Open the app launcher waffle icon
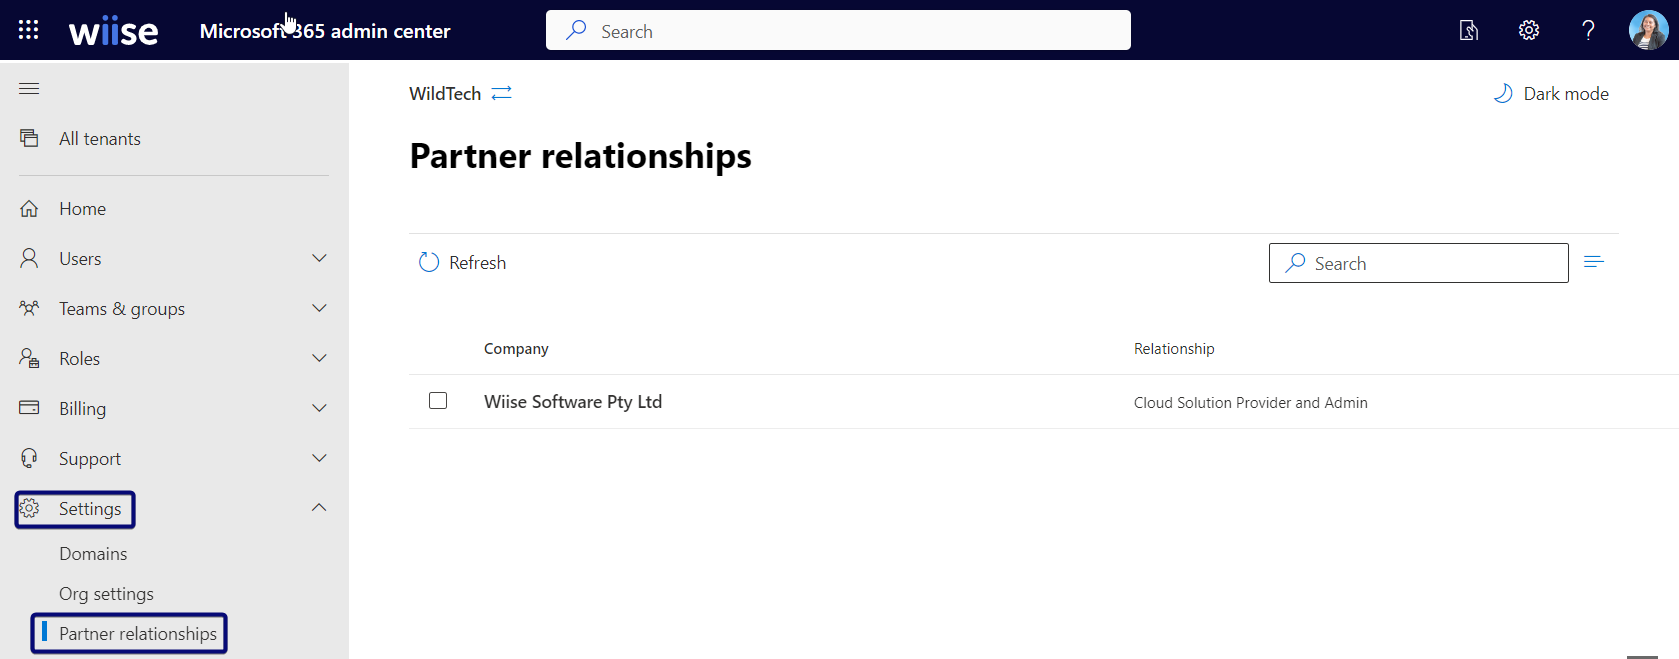The height and width of the screenshot is (659, 1679). [x=29, y=30]
